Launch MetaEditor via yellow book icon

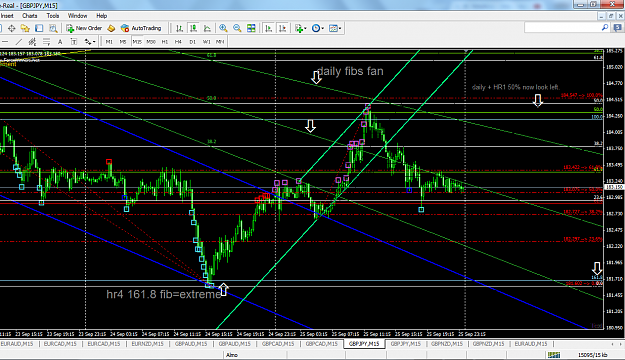112,28
